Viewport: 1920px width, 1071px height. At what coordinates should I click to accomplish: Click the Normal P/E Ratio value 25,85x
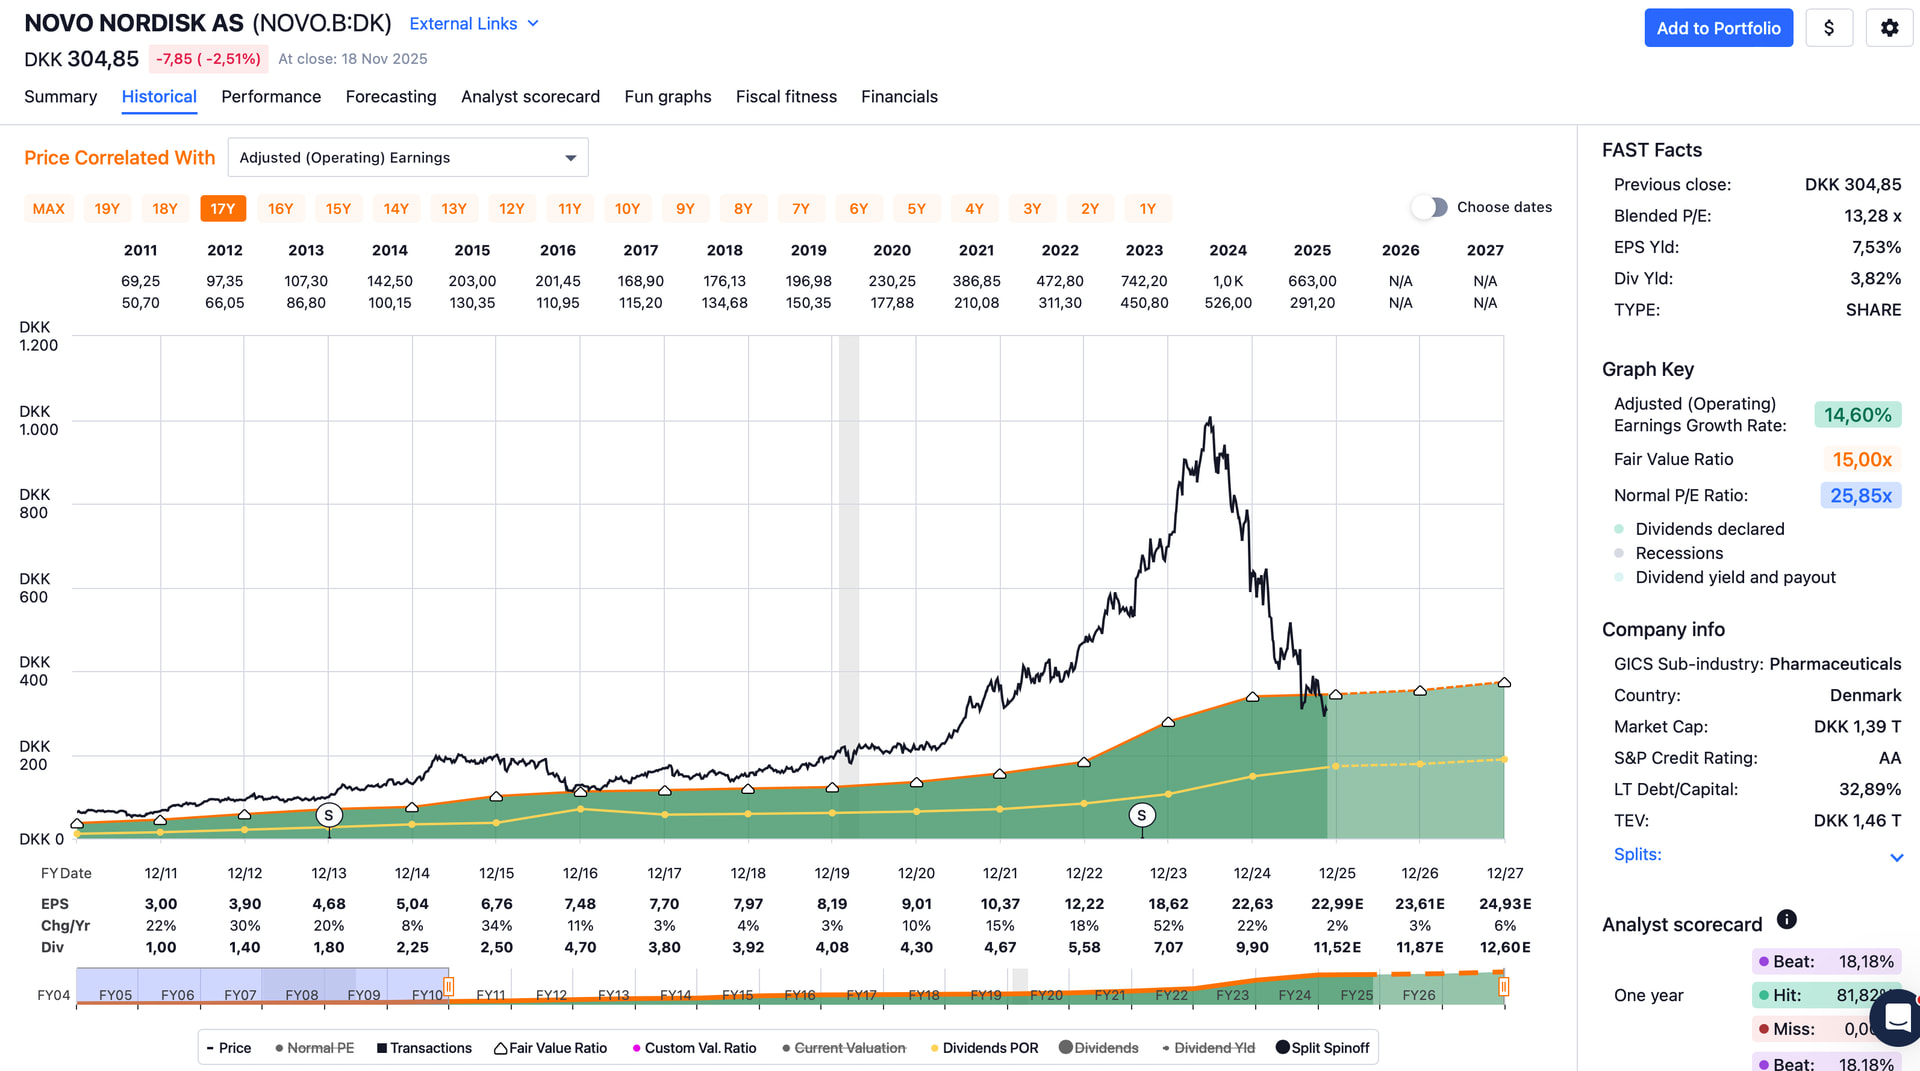click(x=1860, y=495)
